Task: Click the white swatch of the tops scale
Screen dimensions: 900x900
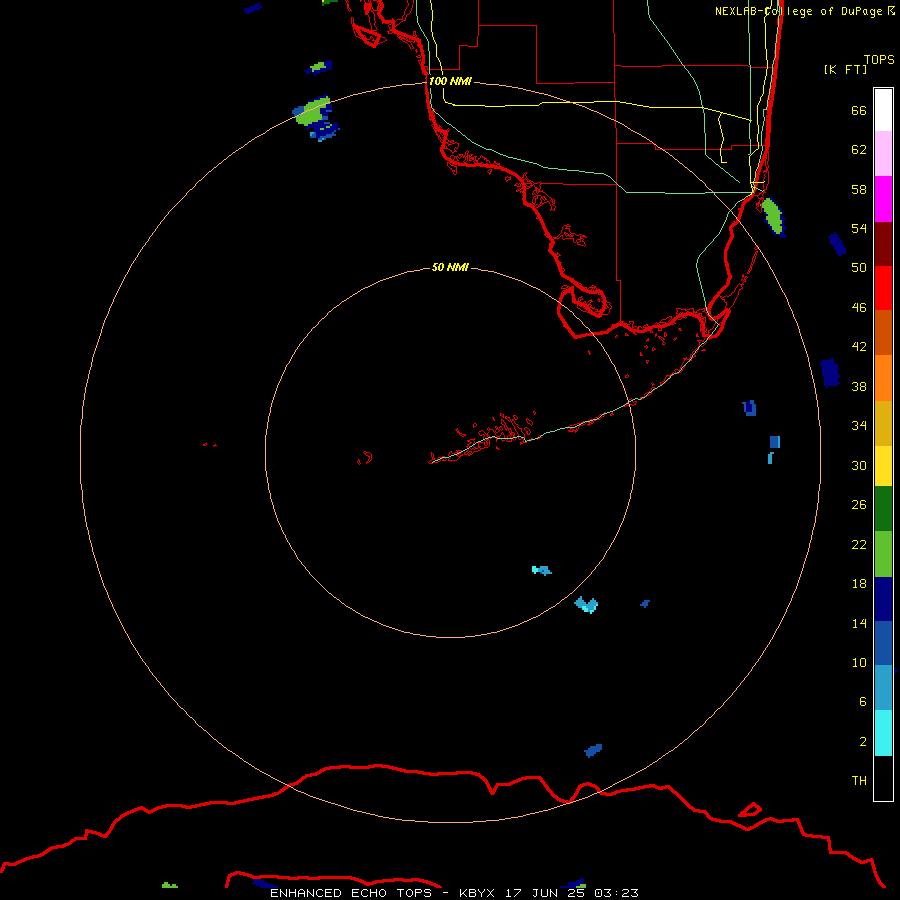Action: pyautogui.click(x=883, y=110)
